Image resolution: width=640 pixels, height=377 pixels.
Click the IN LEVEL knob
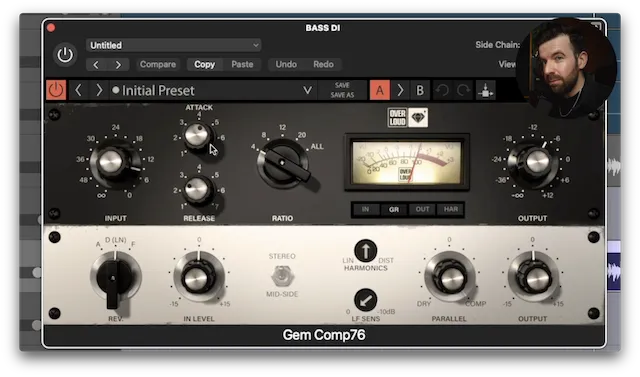pos(199,277)
